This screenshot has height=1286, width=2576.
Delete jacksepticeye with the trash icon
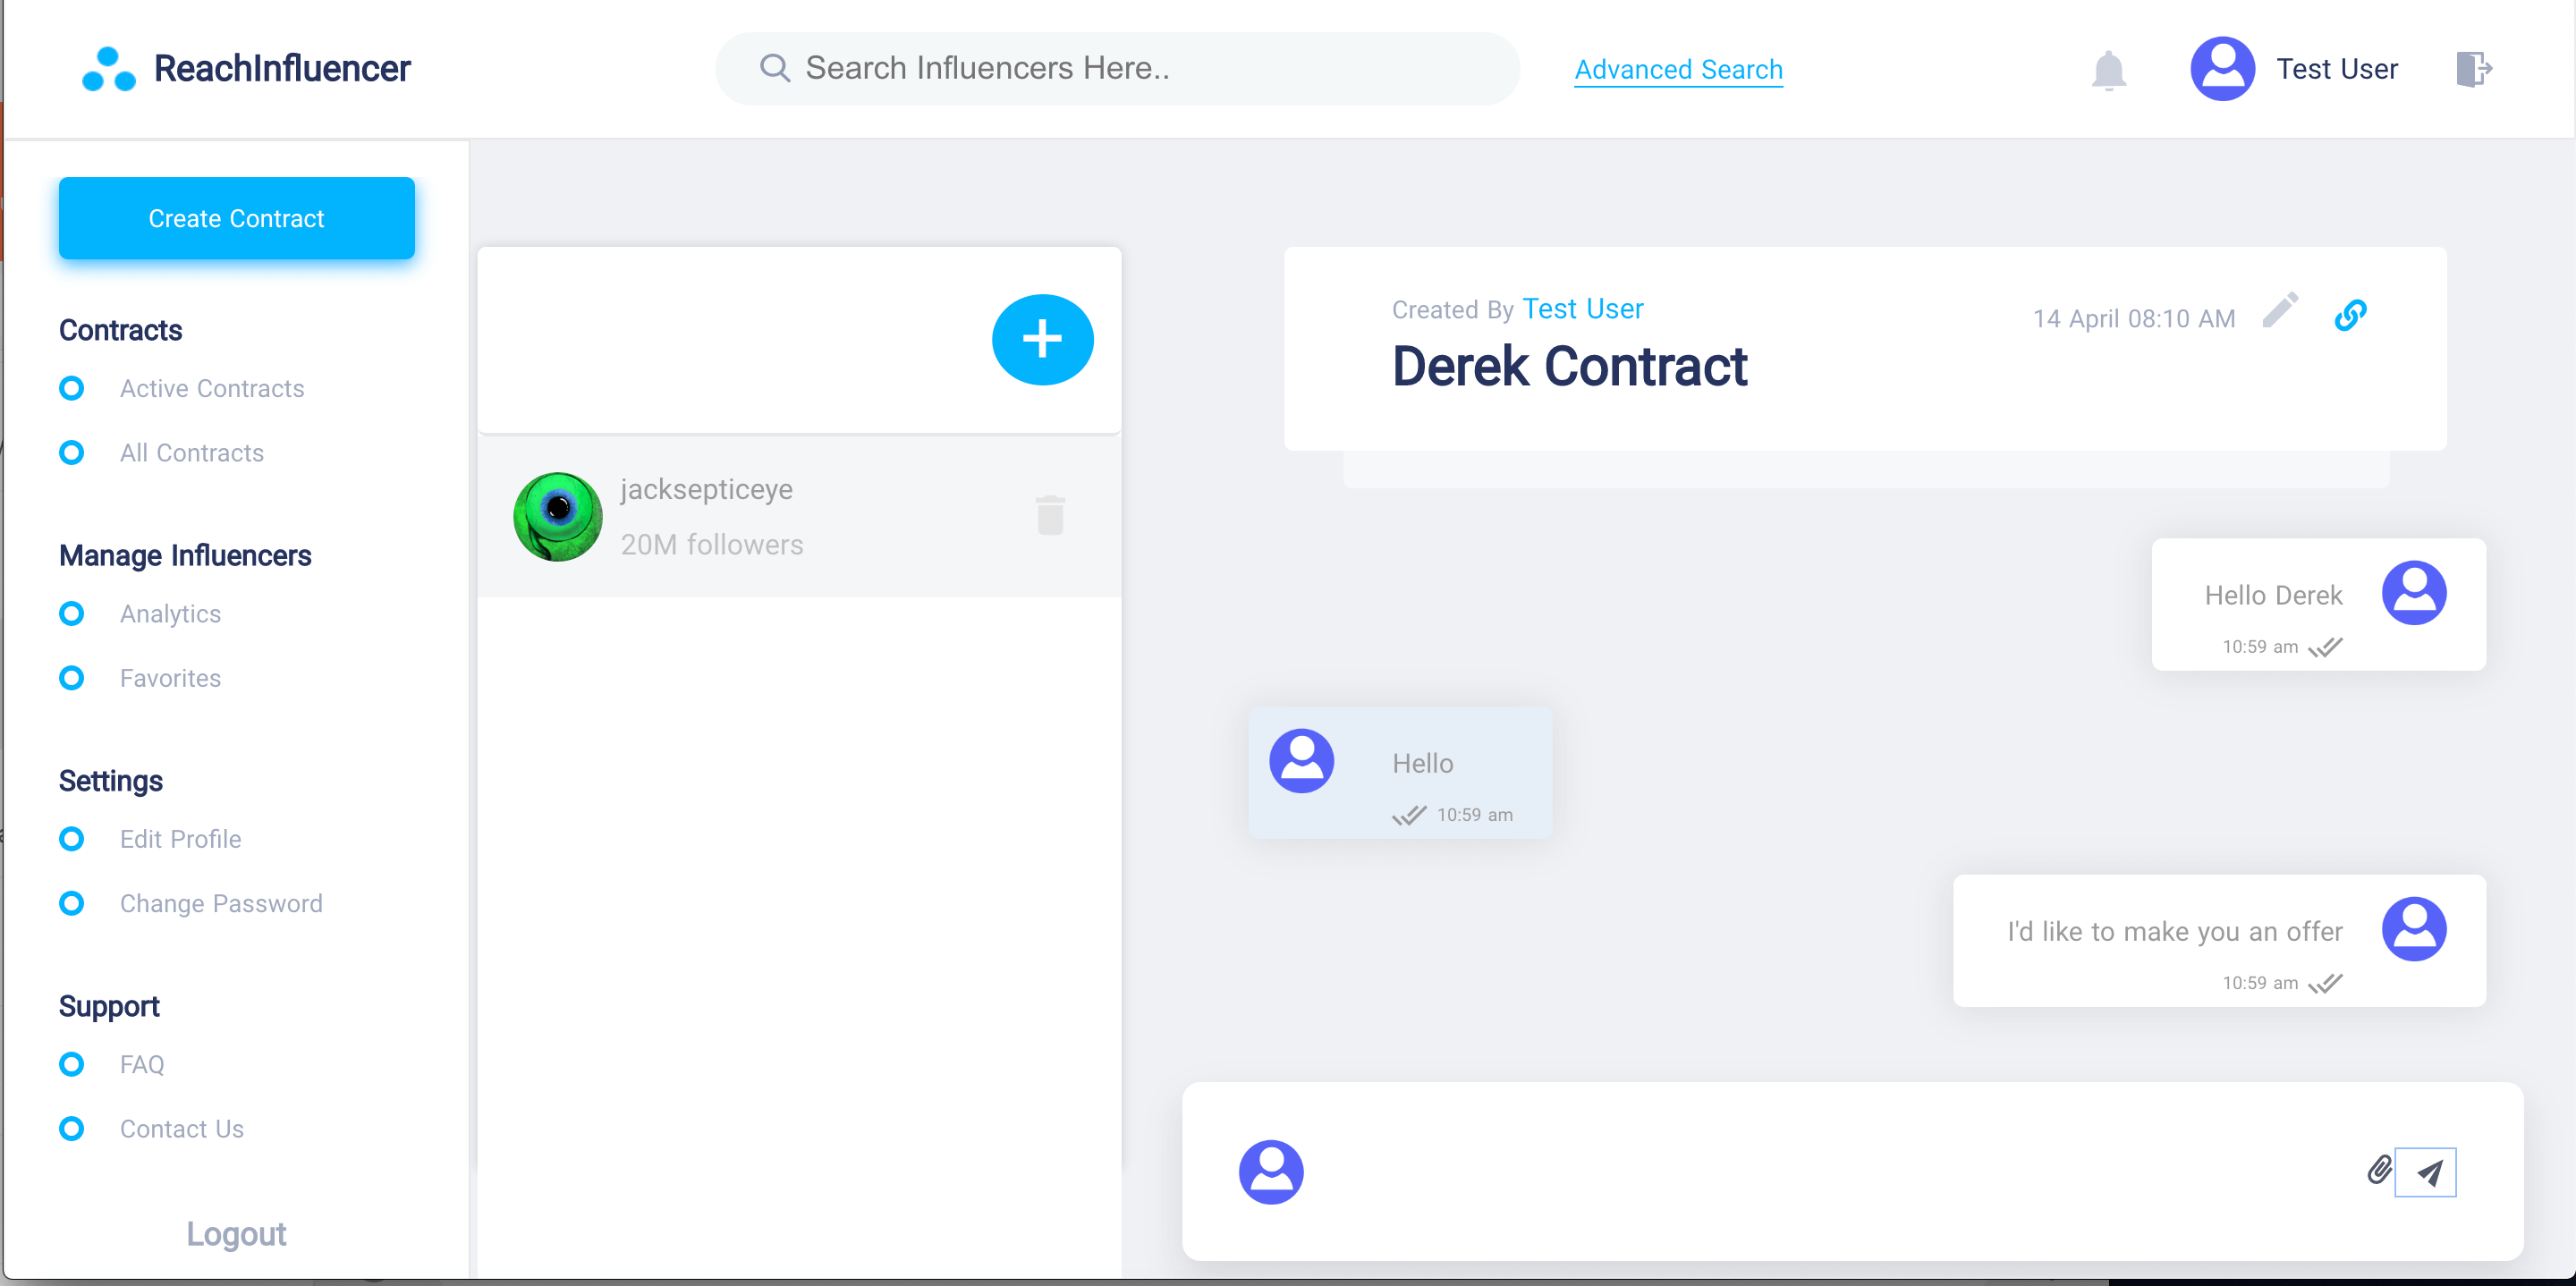[x=1049, y=515]
